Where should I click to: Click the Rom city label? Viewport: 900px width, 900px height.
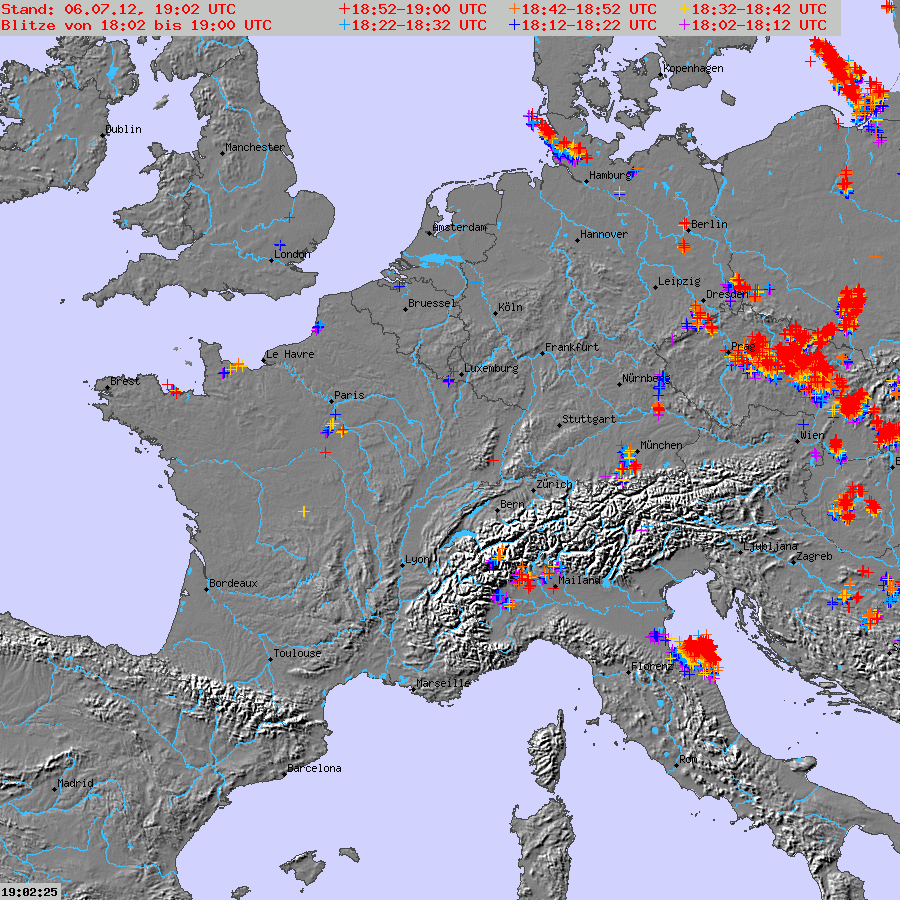pyautogui.click(x=688, y=759)
